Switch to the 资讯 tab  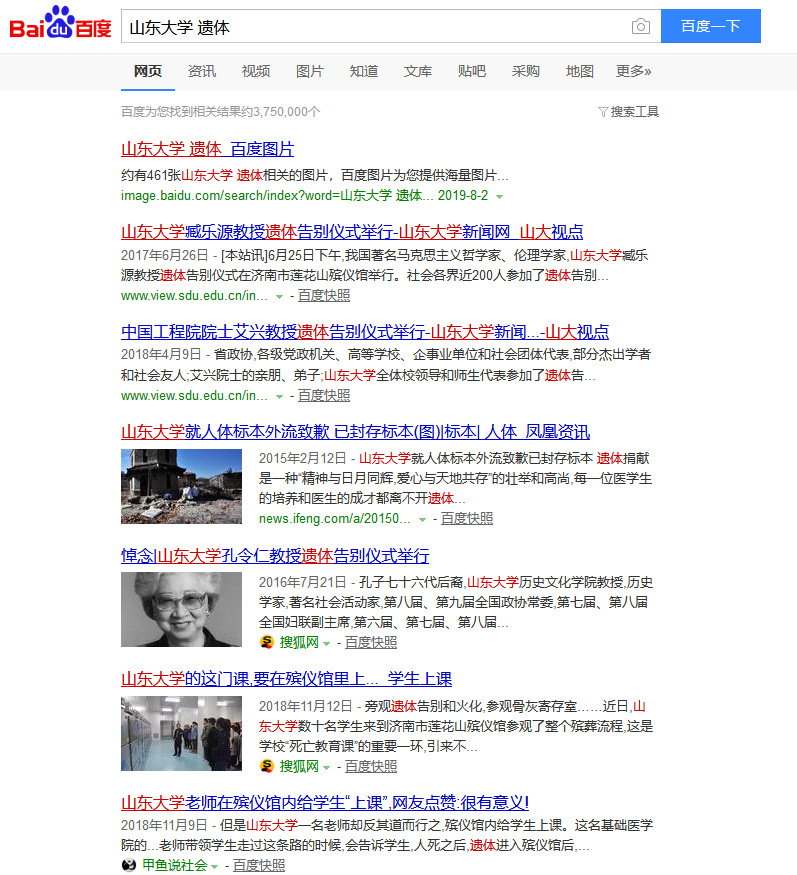click(201, 71)
